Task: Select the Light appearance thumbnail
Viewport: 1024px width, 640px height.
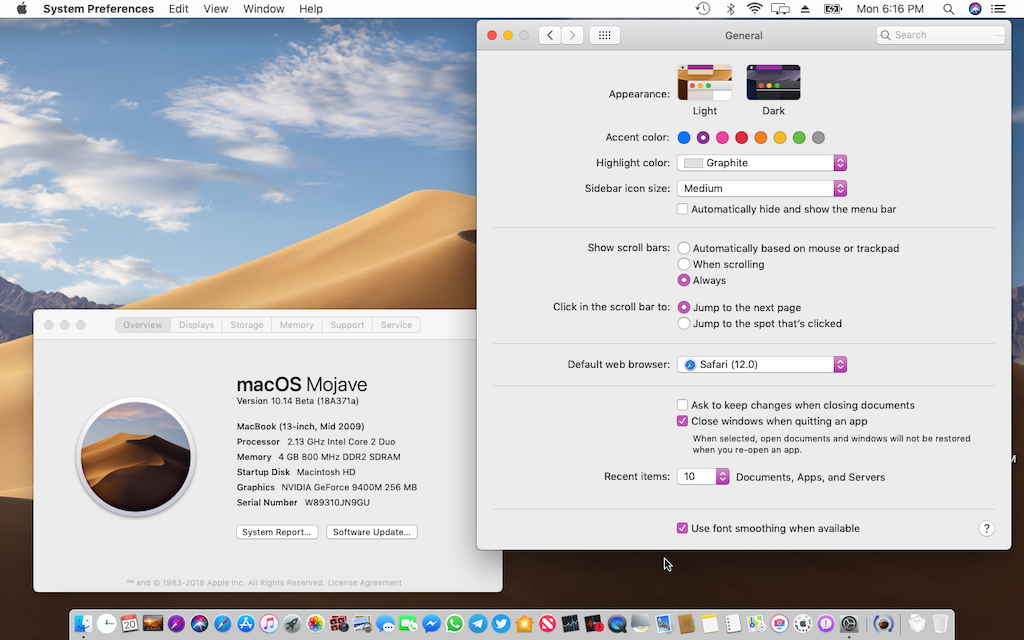Action: pyautogui.click(x=705, y=82)
